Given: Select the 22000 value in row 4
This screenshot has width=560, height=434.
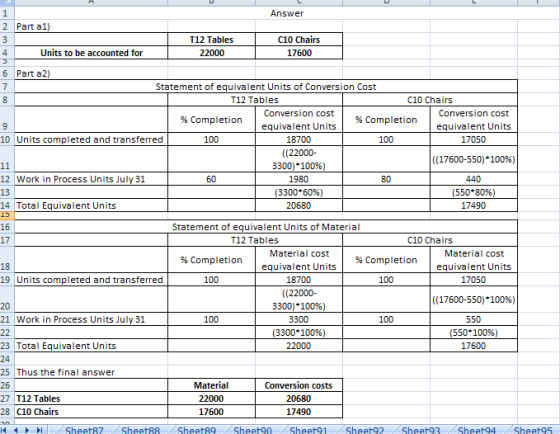Looking at the screenshot, I should (211, 53).
